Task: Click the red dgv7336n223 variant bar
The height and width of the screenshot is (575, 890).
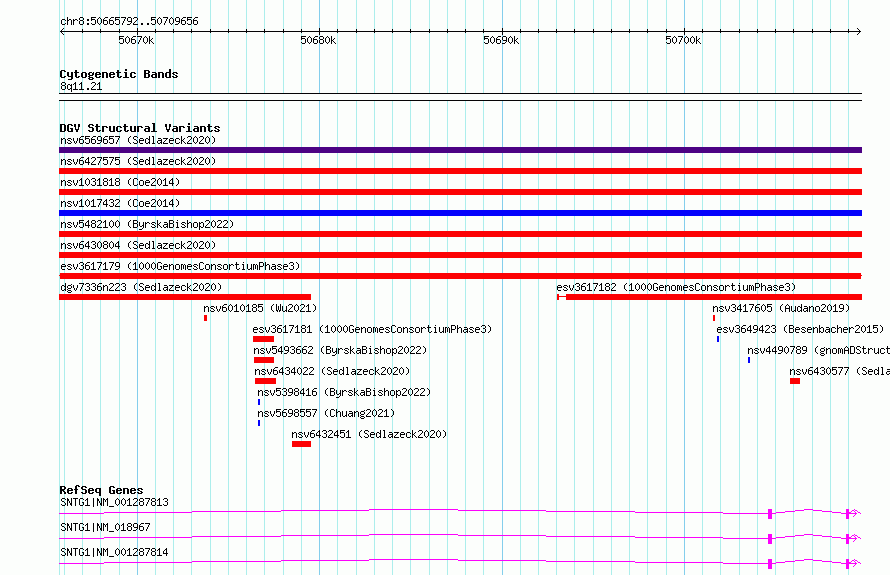Action: [x=185, y=297]
